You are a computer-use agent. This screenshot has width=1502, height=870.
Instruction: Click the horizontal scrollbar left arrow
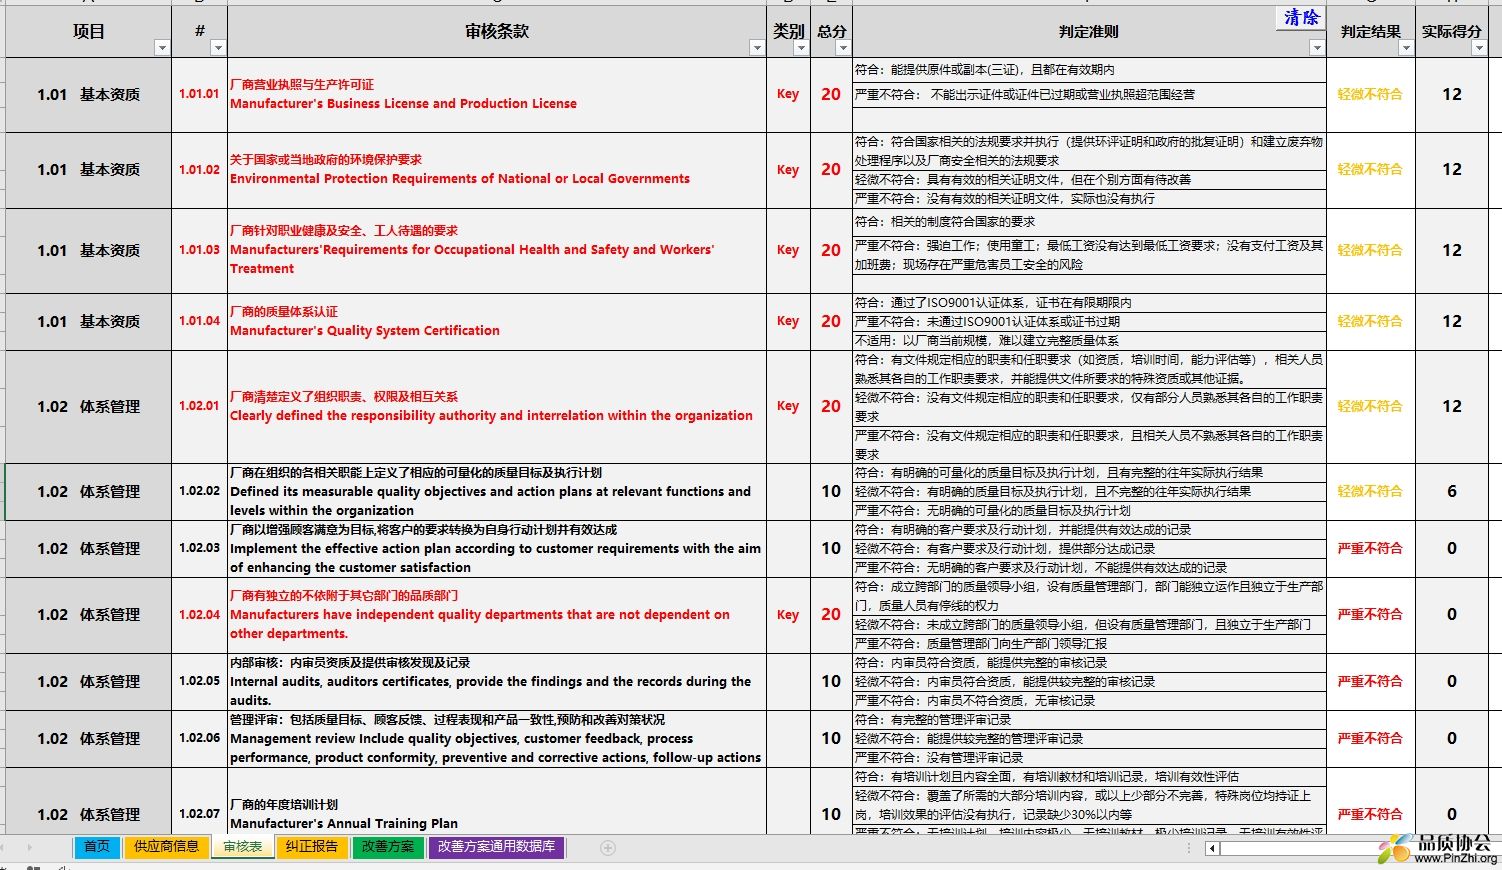(x=1213, y=848)
